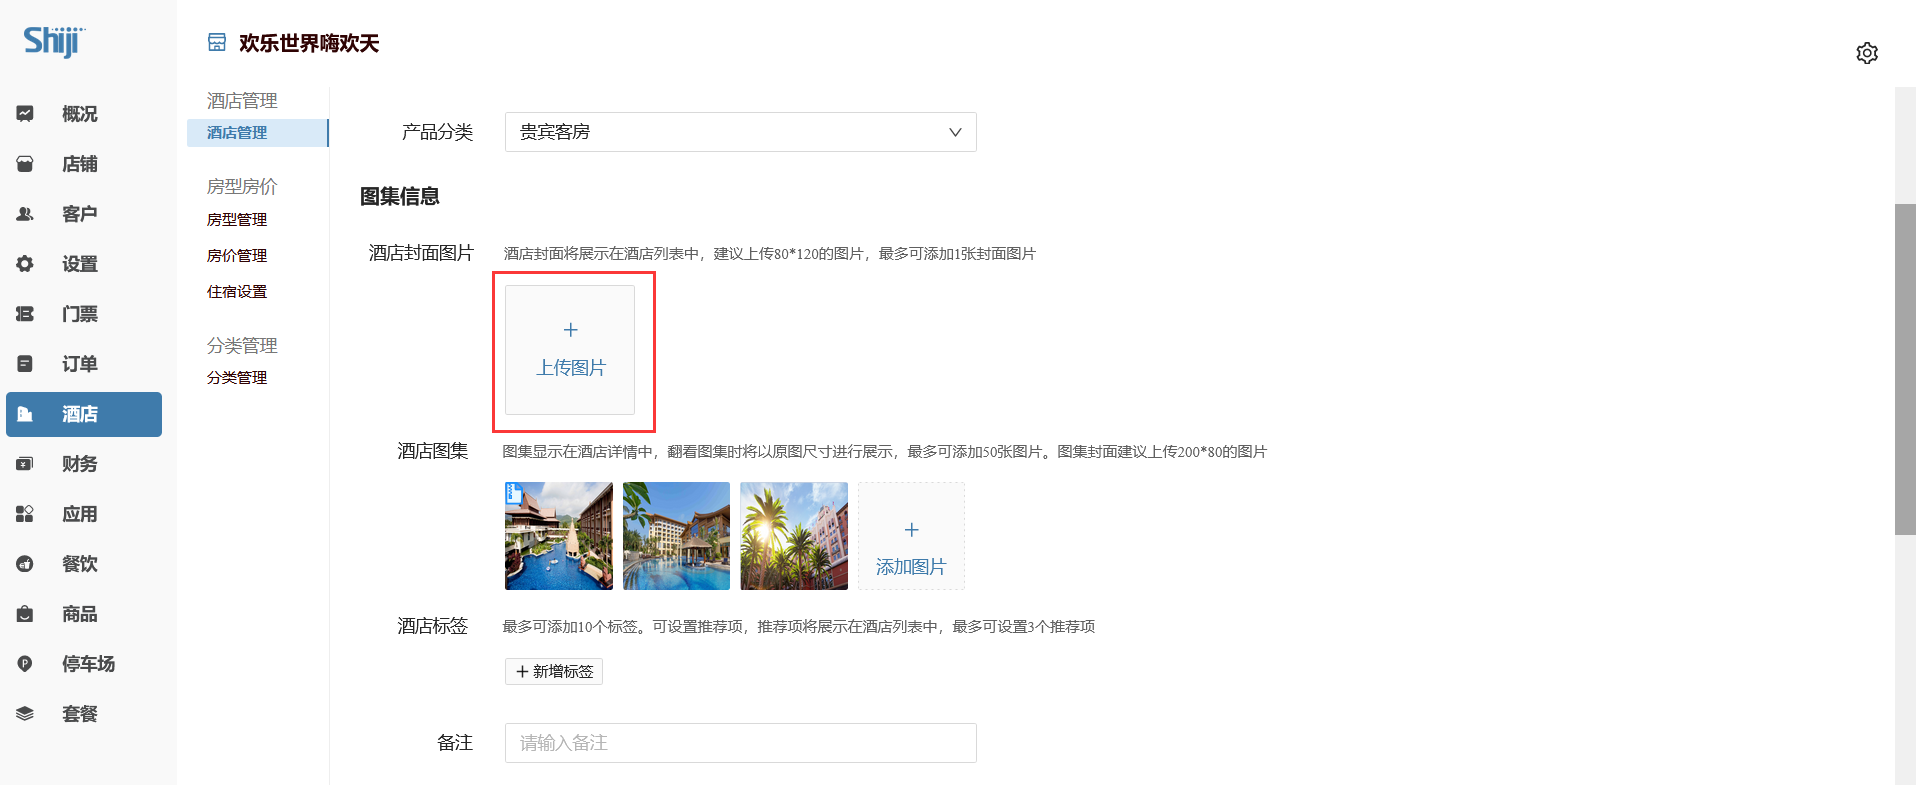Click the 备注 remarks input field
Image resolution: width=1916 pixels, height=785 pixels.
(740, 743)
